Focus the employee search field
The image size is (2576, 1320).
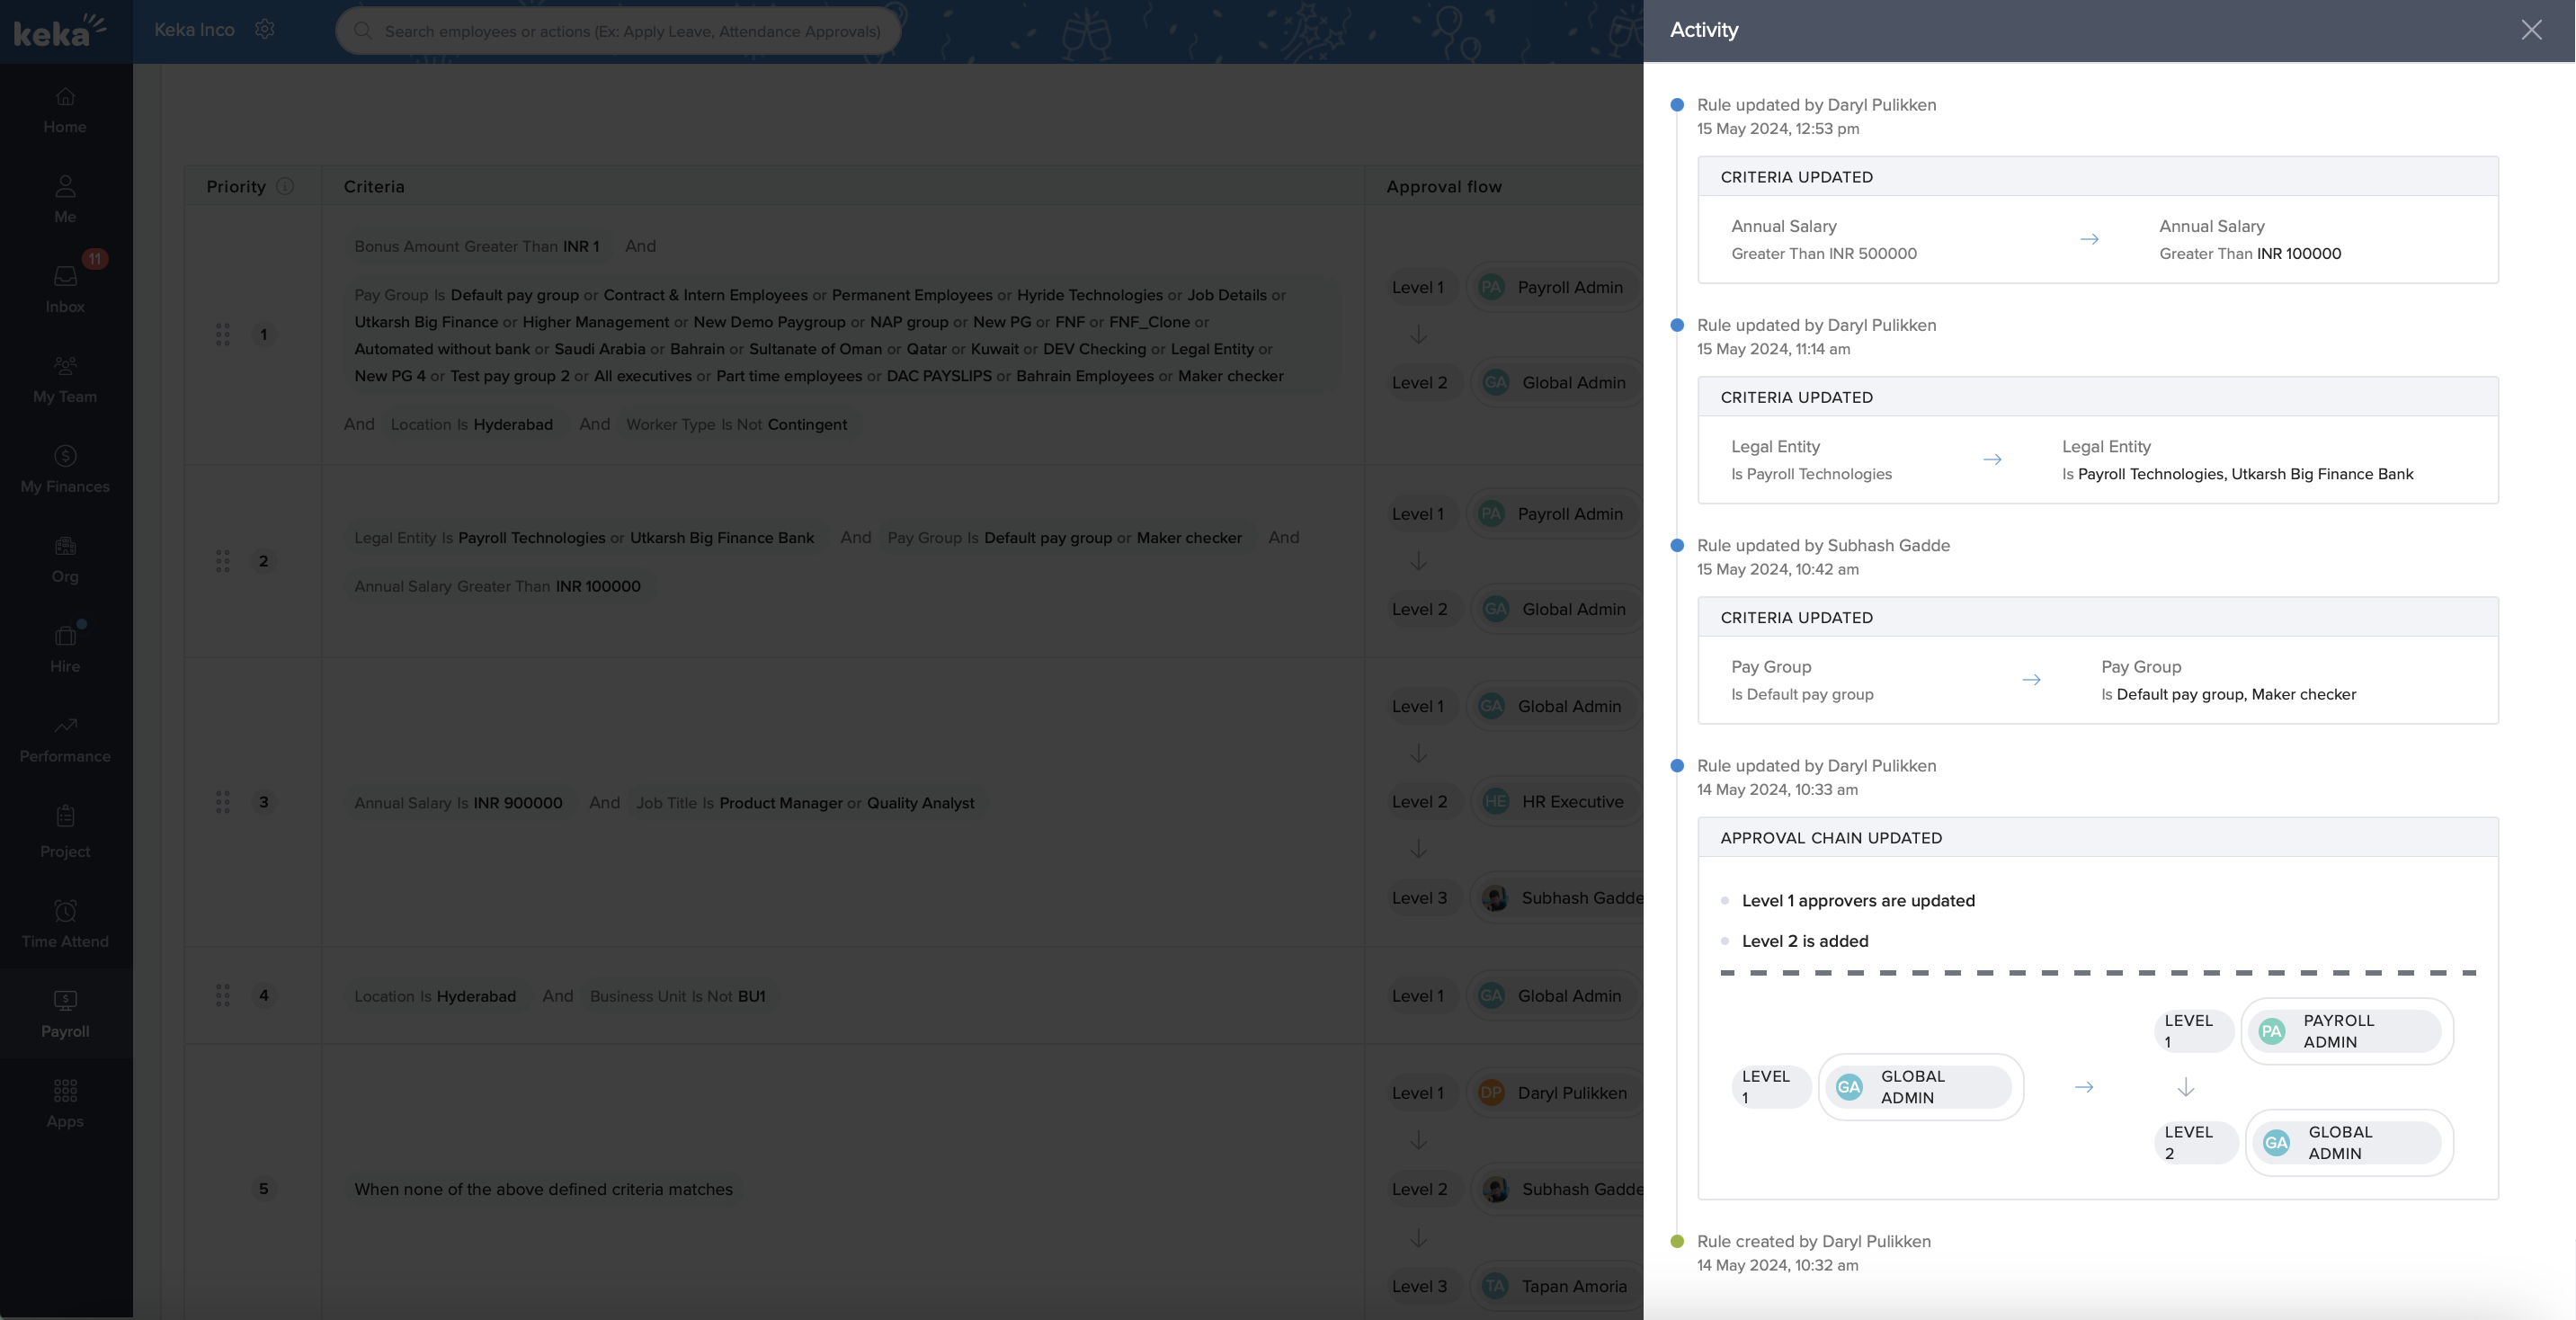pyautogui.click(x=630, y=31)
